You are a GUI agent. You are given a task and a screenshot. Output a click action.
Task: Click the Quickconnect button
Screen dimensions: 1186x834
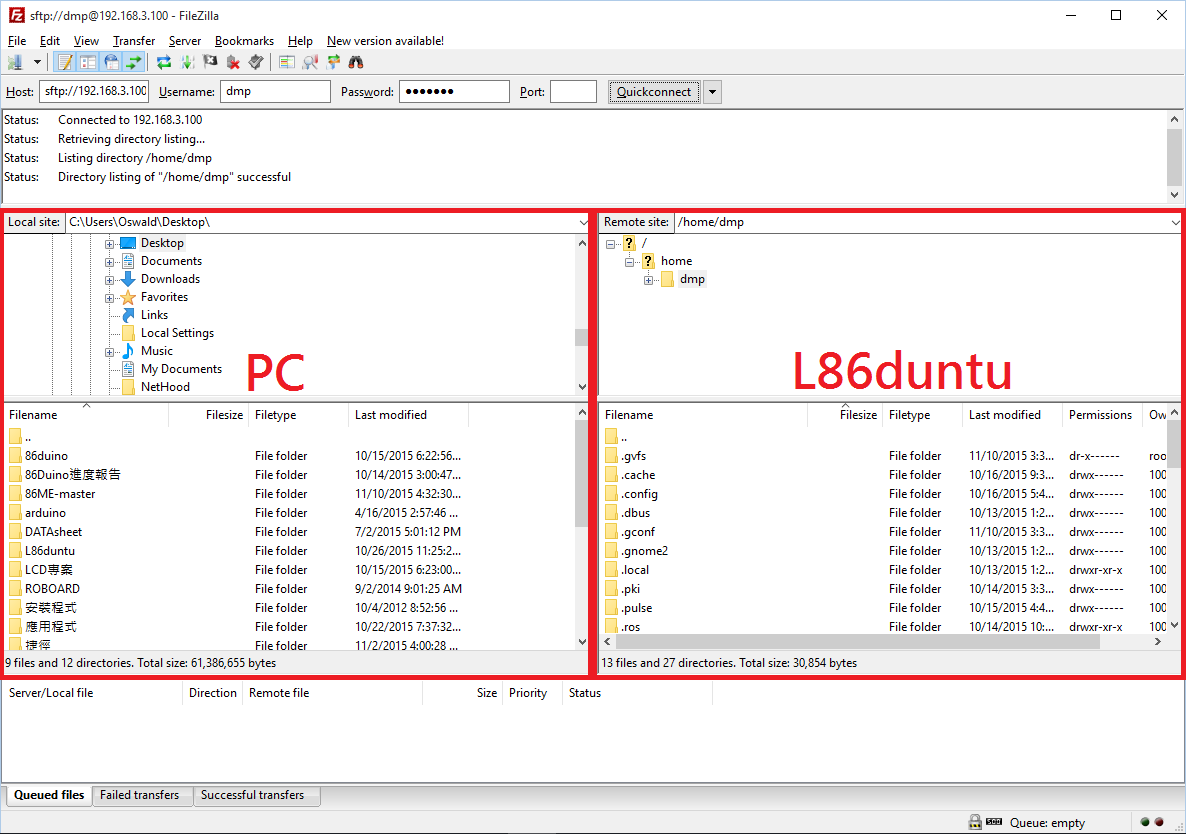(x=654, y=92)
